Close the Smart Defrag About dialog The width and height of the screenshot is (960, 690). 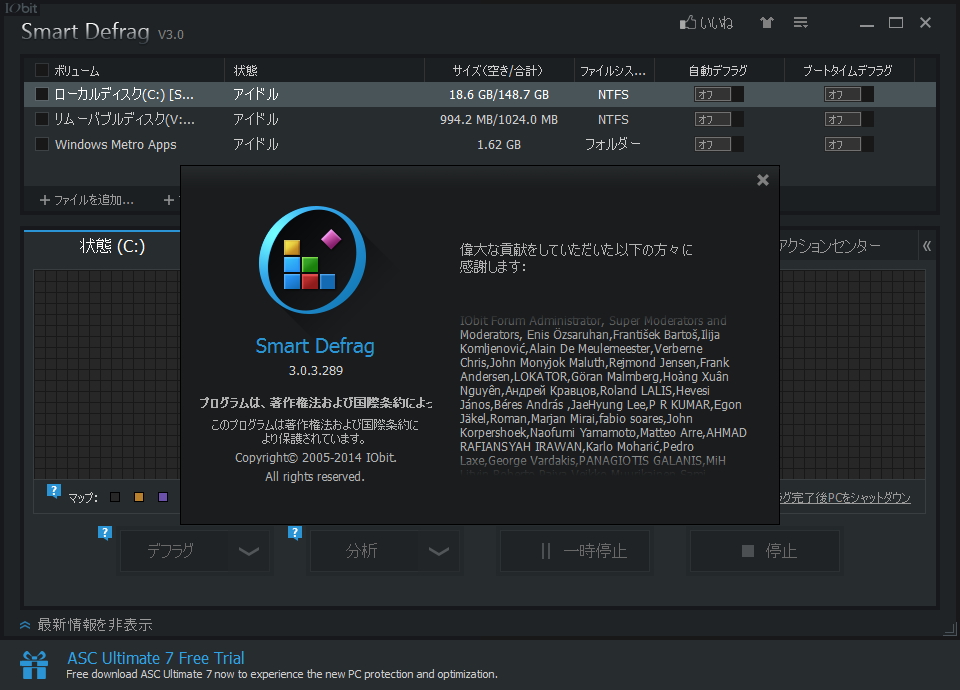coord(763,180)
